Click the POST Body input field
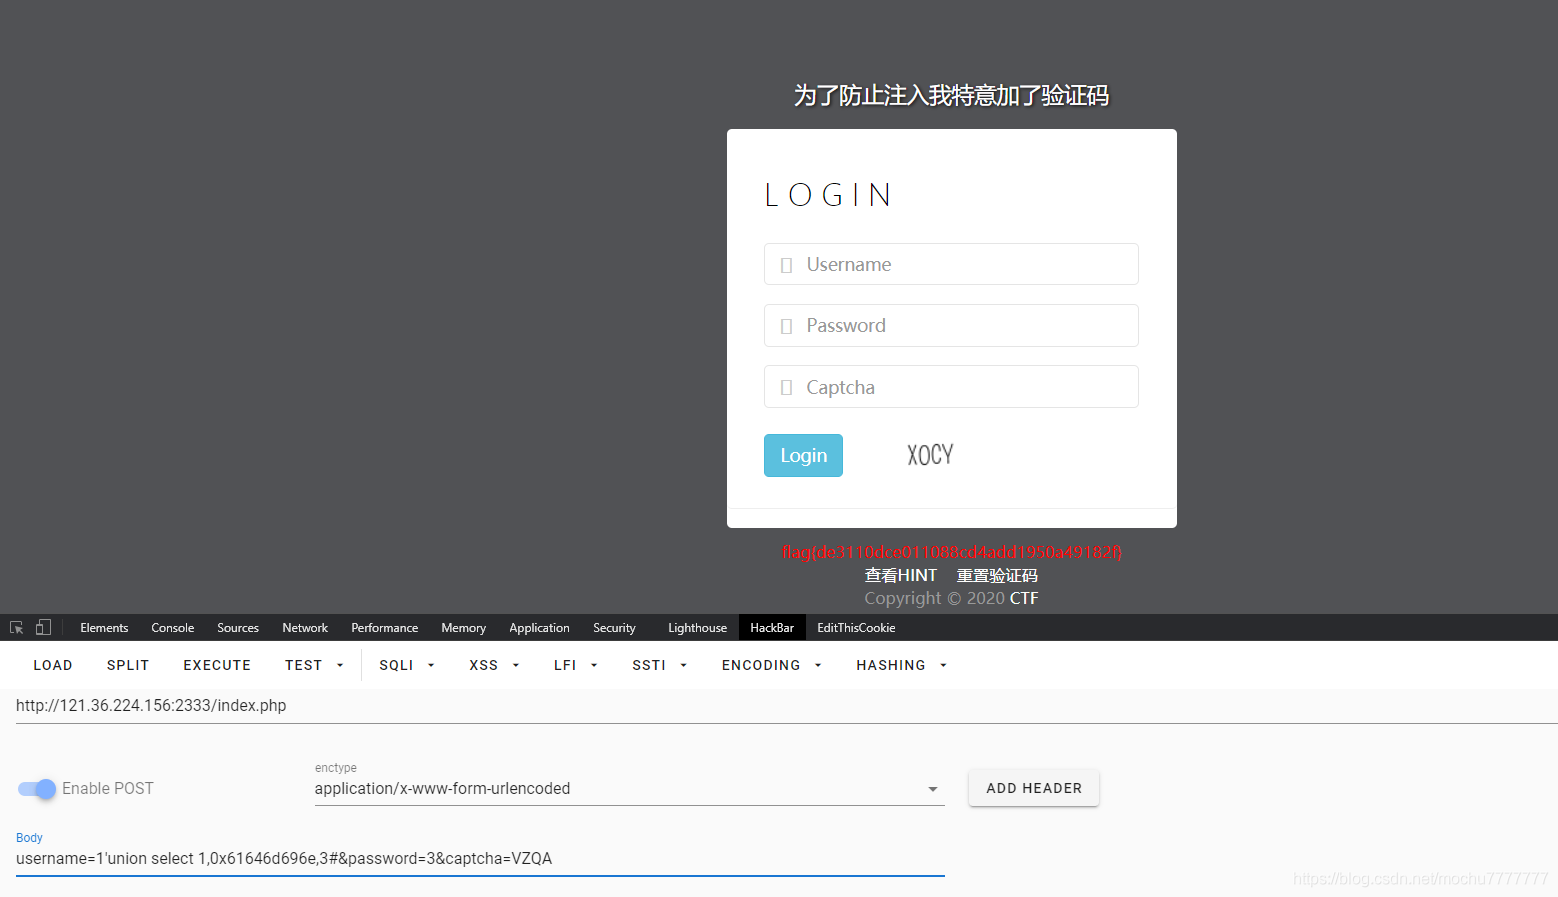This screenshot has width=1558, height=897. coord(480,859)
